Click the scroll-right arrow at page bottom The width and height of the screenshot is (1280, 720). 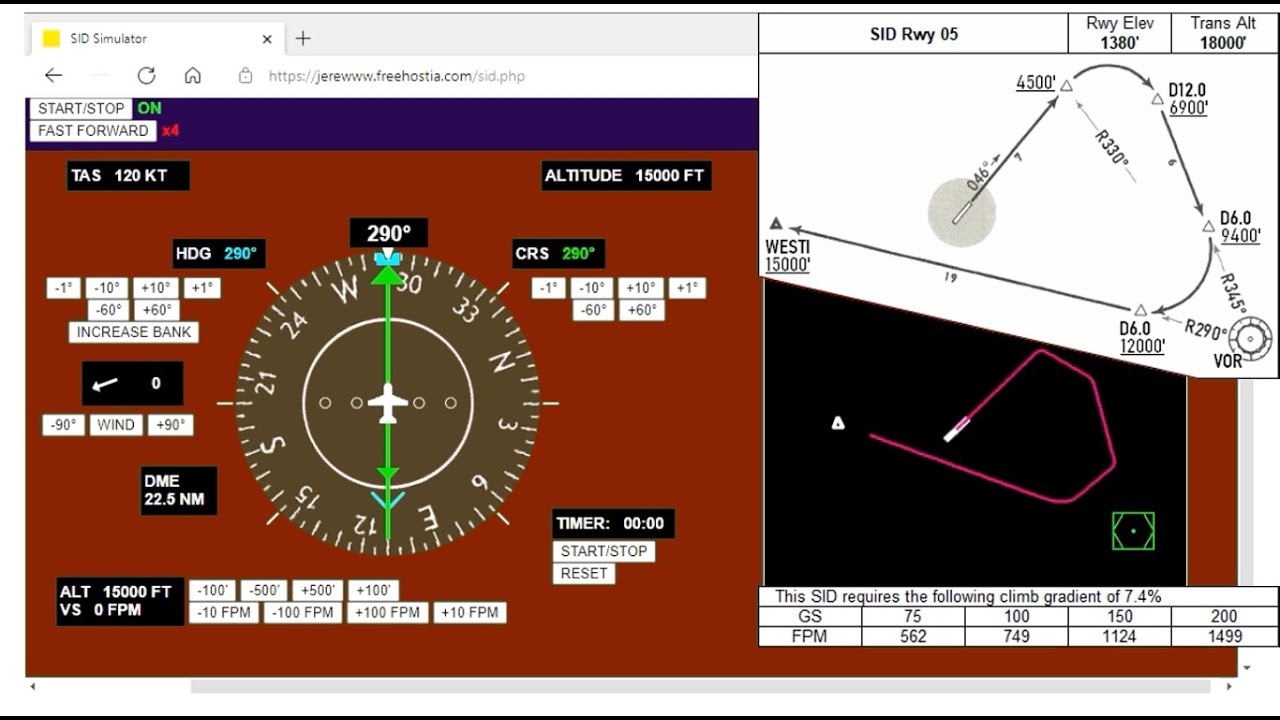pyautogui.click(x=1229, y=687)
